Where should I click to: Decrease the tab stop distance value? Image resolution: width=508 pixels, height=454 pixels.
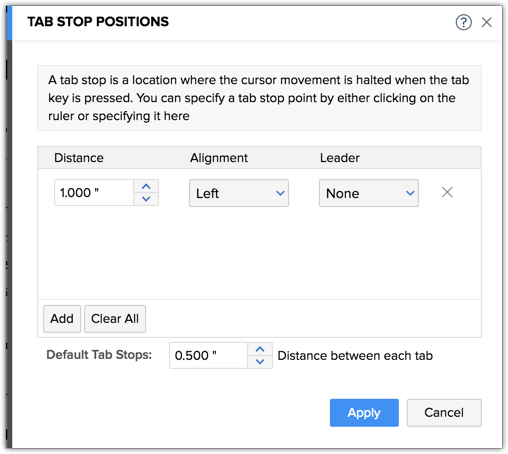[146, 199]
